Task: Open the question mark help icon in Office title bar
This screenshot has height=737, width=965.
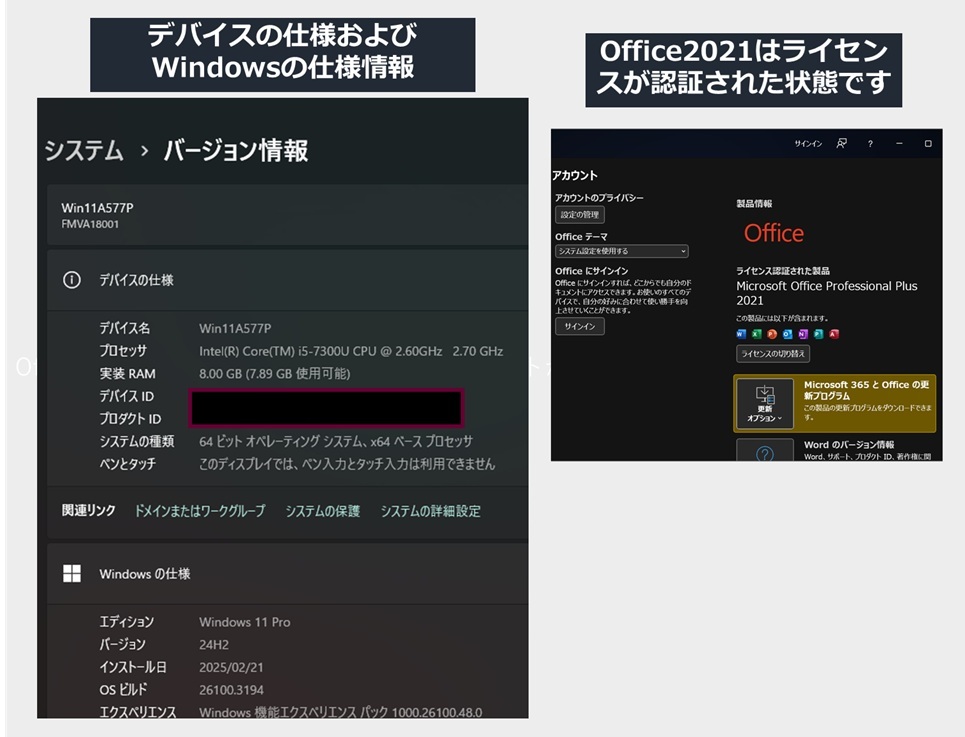Action: point(870,143)
